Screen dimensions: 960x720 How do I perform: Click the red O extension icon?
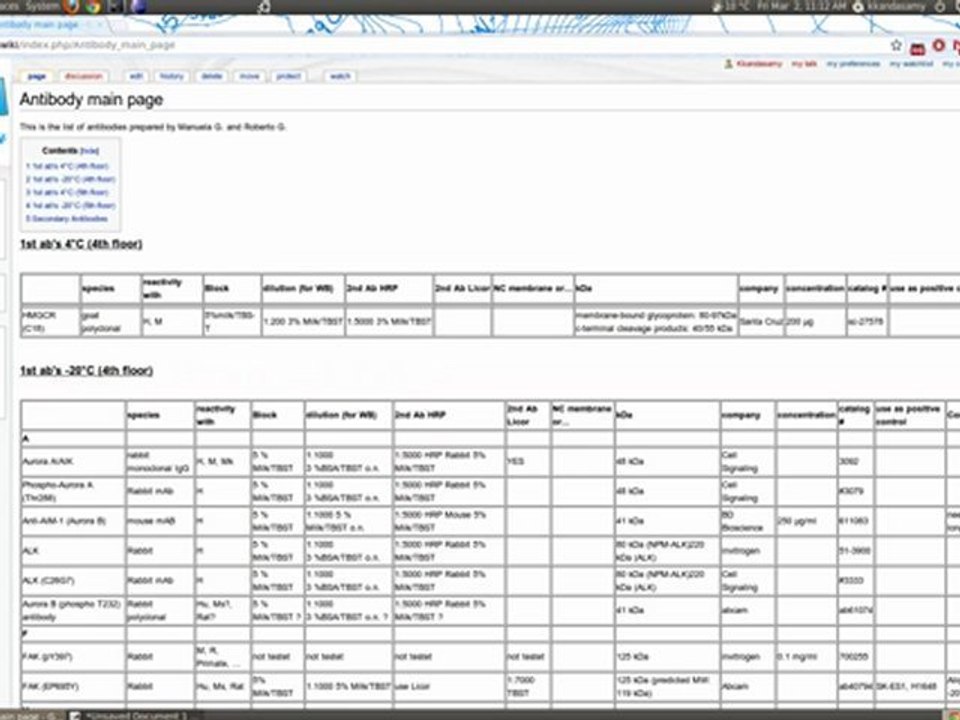(939, 45)
